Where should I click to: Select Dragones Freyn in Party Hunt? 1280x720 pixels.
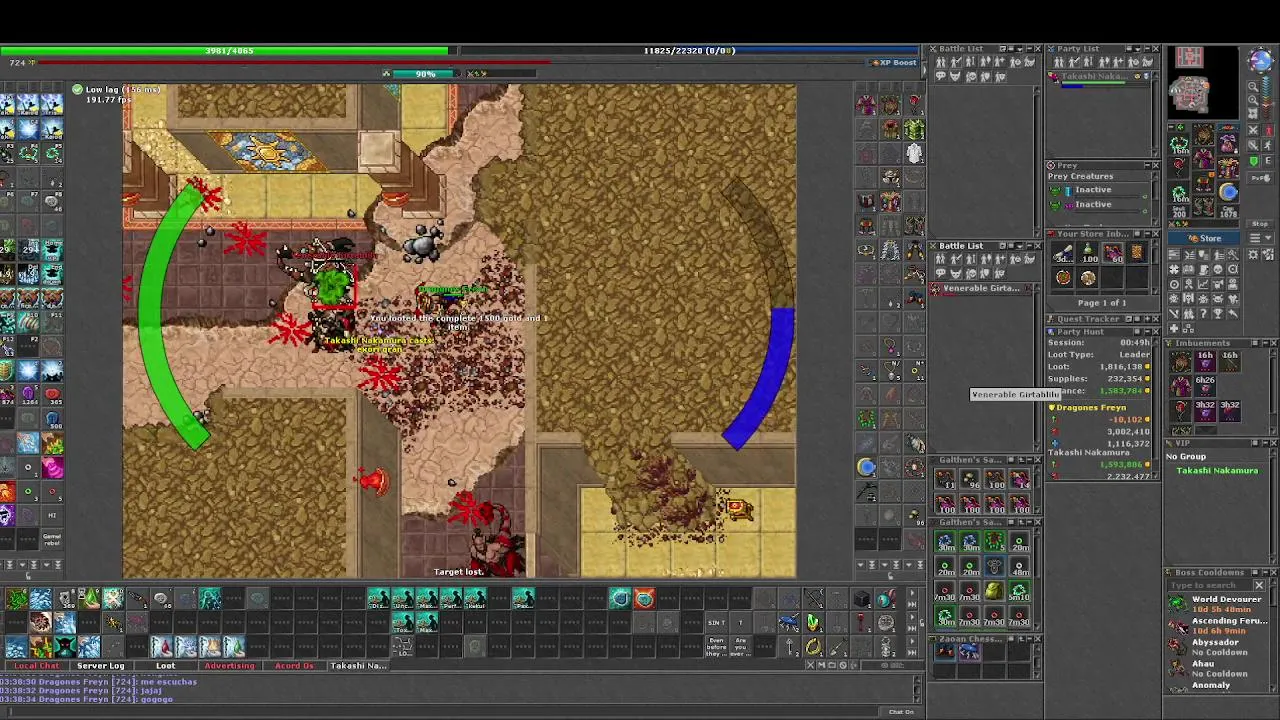point(1091,408)
